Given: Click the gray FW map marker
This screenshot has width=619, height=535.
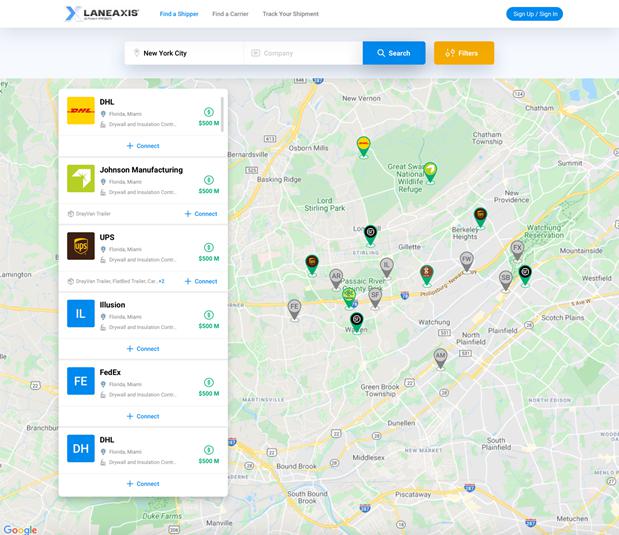Looking at the screenshot, I should (466, 260).
